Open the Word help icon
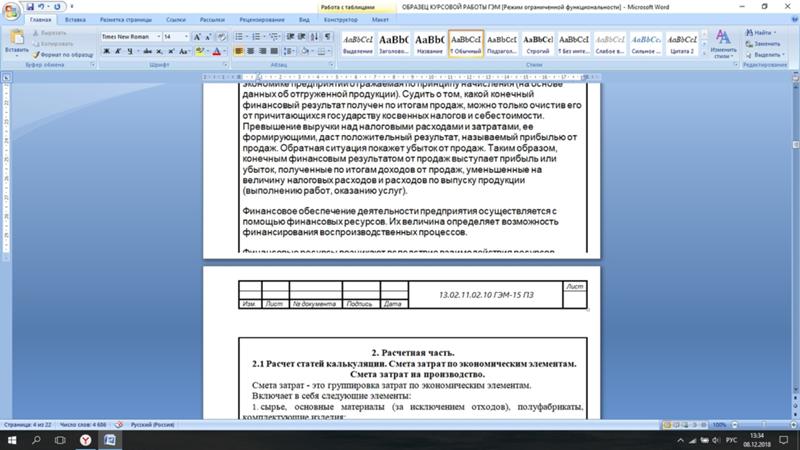This screenshot has height=450, width=800. tap(794, 19)
